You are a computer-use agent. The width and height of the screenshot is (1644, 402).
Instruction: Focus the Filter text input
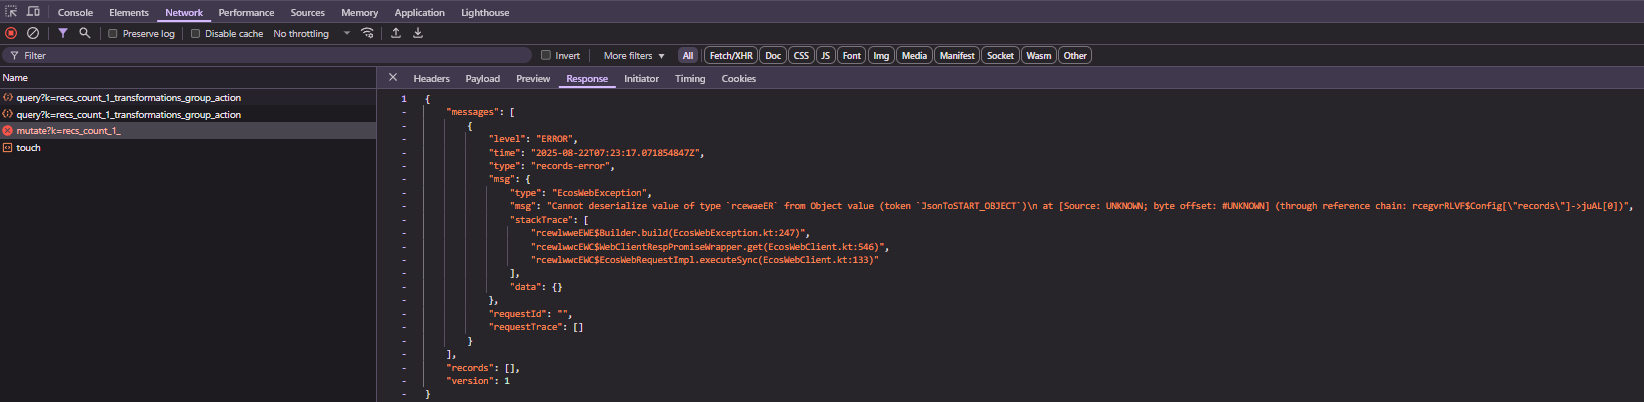point(268,56)
